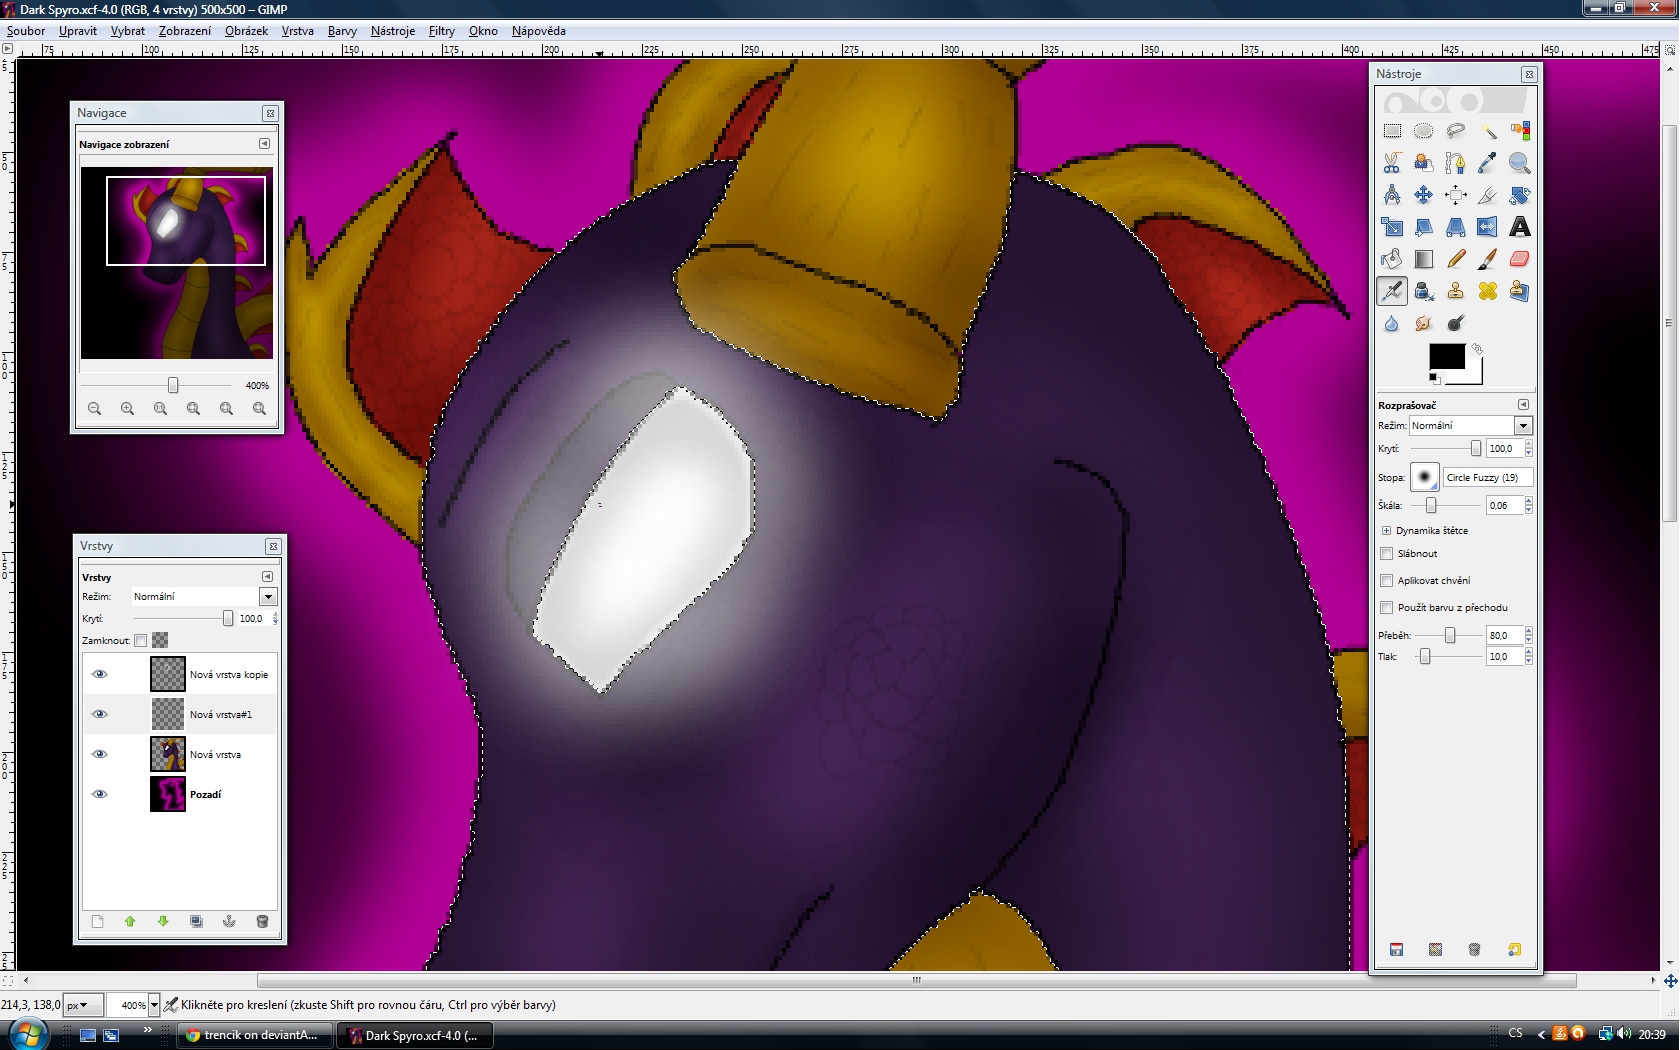Viewport: 1680px width, 1050px height.
Task: Select the Ellipse Select tool
Action: (1424, 131)
